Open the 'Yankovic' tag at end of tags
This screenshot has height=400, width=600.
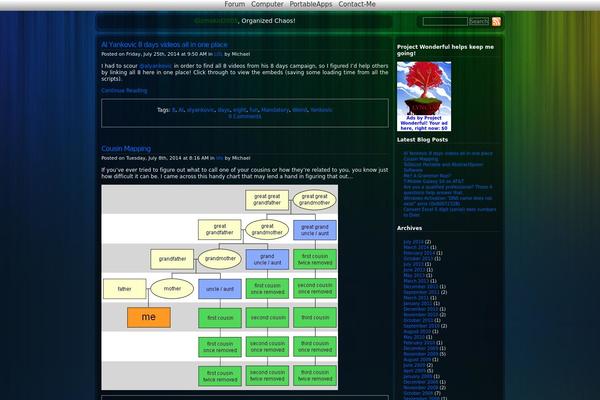pos(321,110)
